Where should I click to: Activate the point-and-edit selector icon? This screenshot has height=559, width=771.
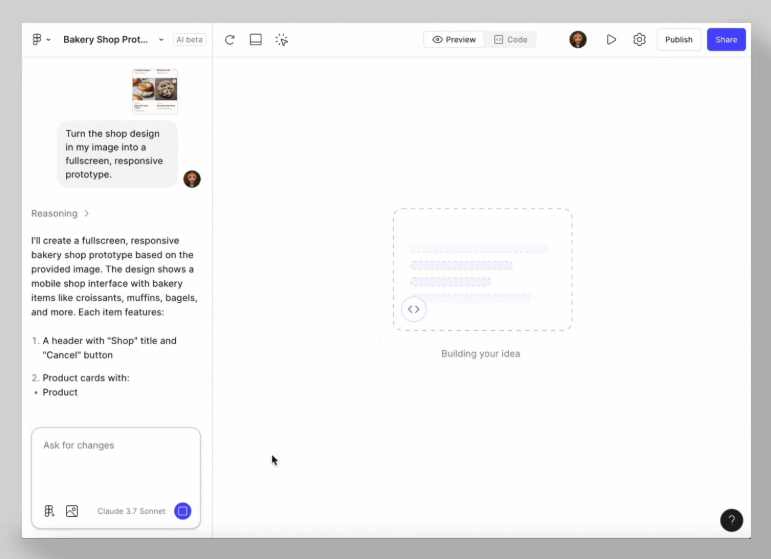point(282,40)
